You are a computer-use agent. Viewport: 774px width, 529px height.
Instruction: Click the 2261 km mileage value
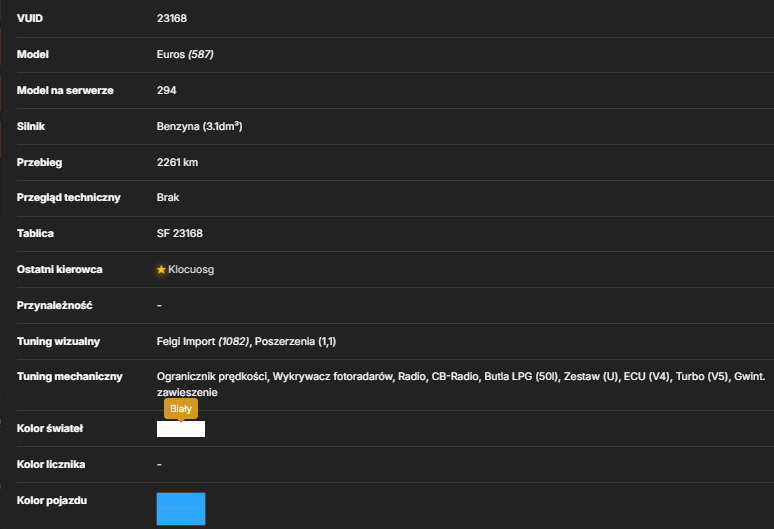[177, 162]
